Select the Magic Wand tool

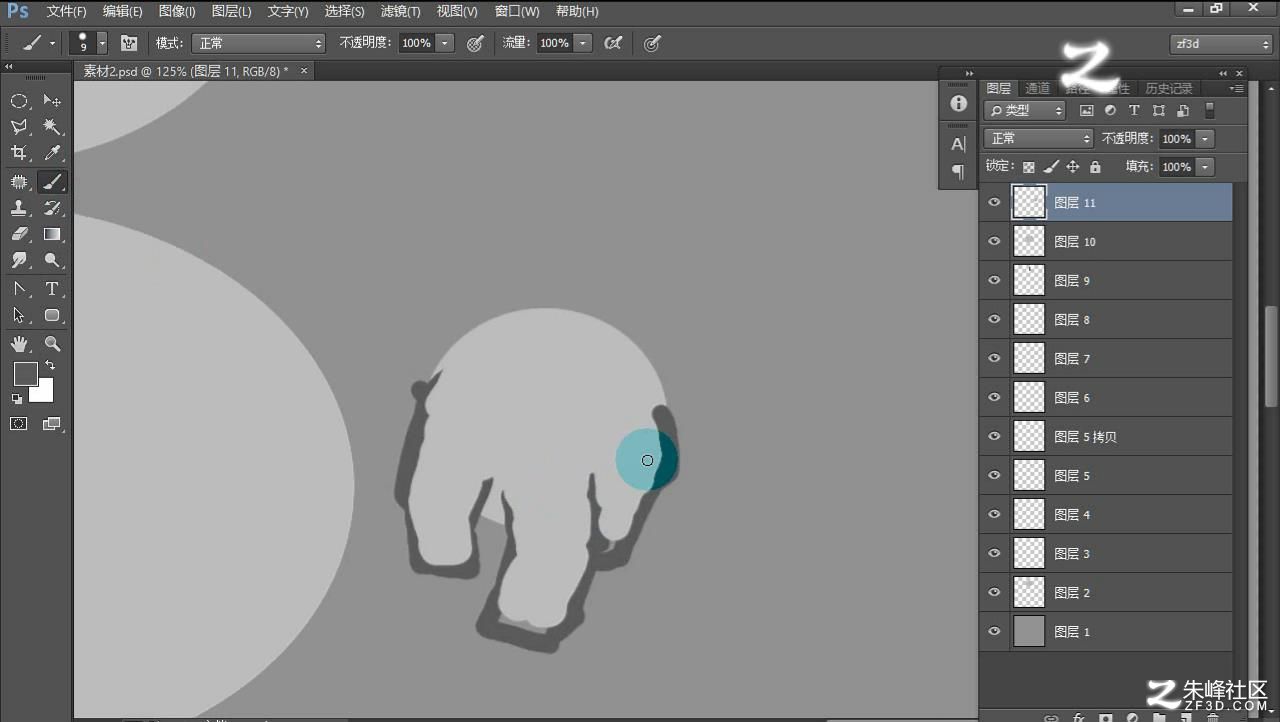pos(52,127)
